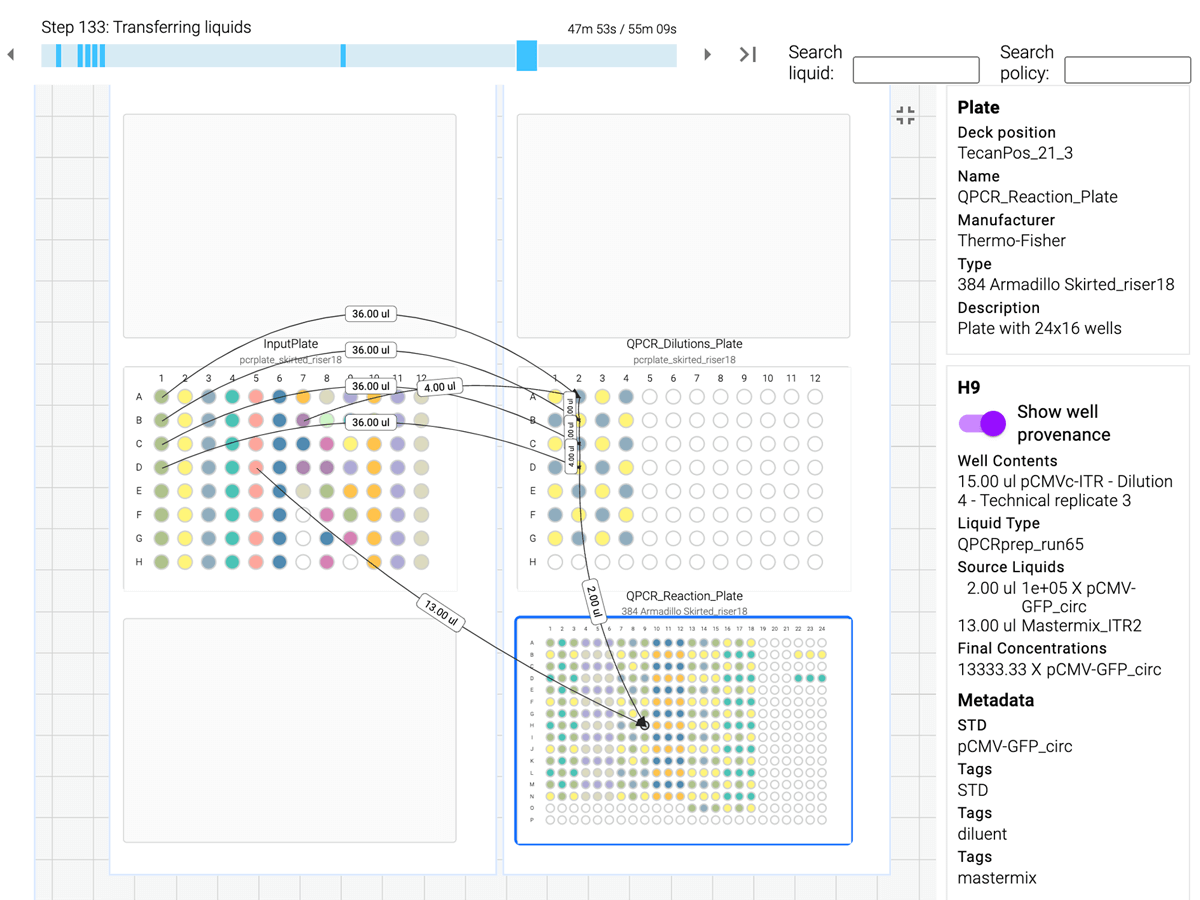Viewport: 1200px width, 900px height.
Task: Click well A1 on the InputPlate
Action: pos(160,396)
